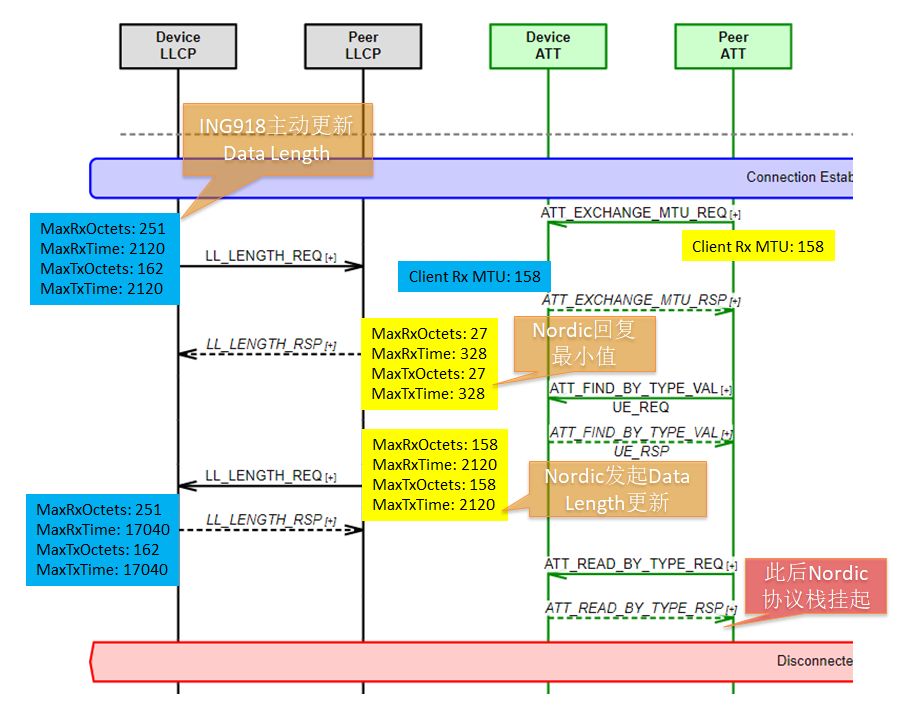This screenshot has width=924, height=709.
Task: Expand the lower LL_LENGTH_RSP plus marker
Action: [x=330, y=521]
